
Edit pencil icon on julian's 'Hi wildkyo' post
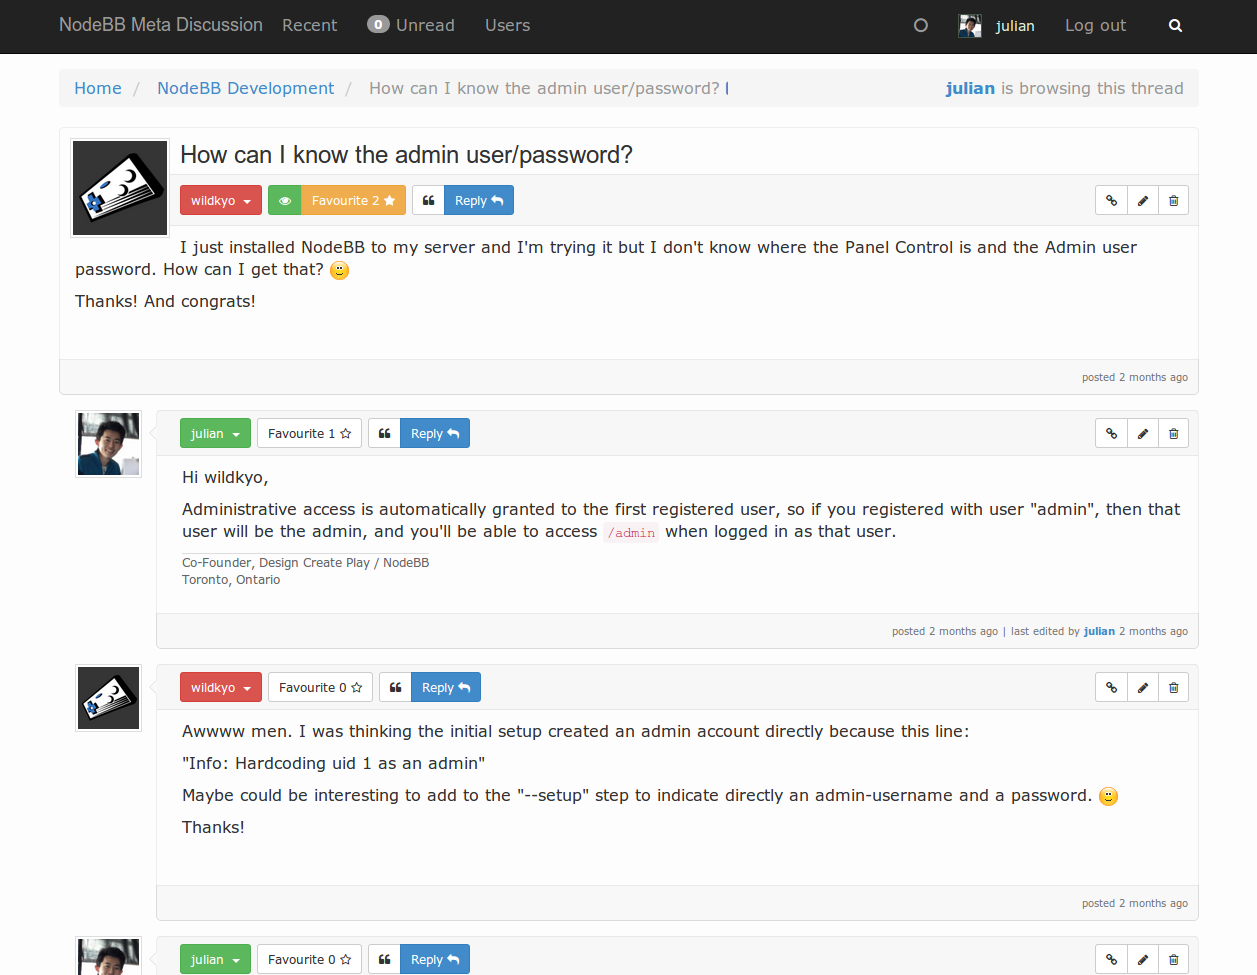tap(1142, 434)
